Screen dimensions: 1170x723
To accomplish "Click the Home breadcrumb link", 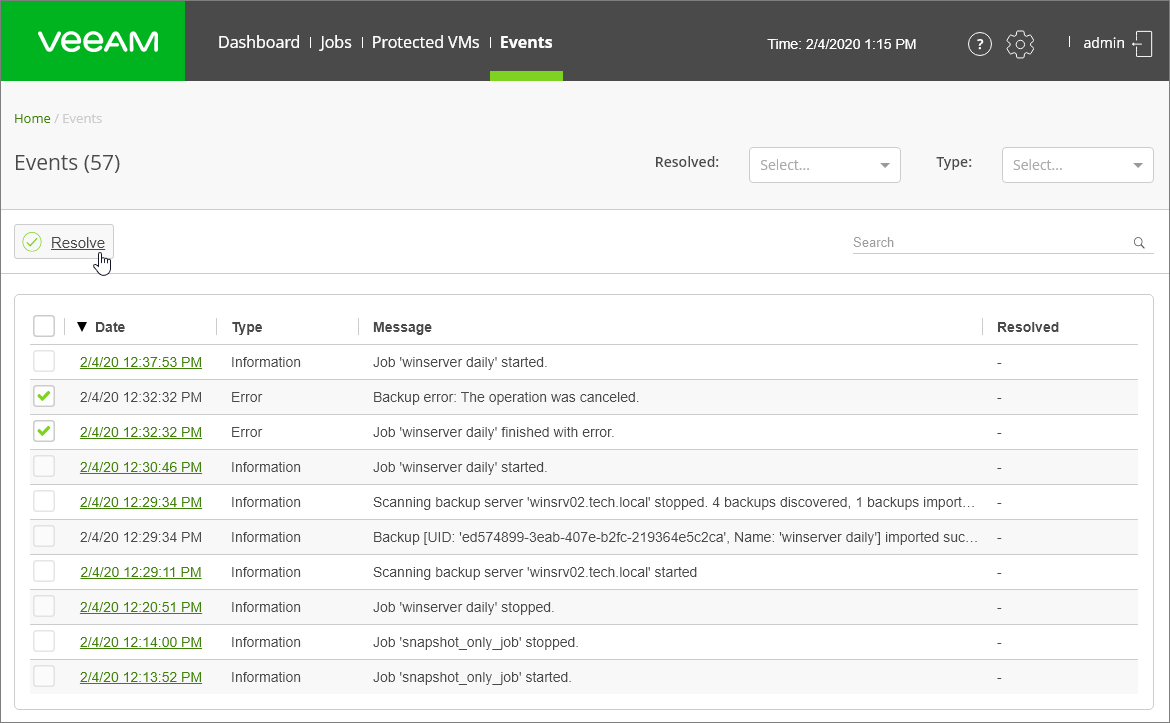I will 32,118.
